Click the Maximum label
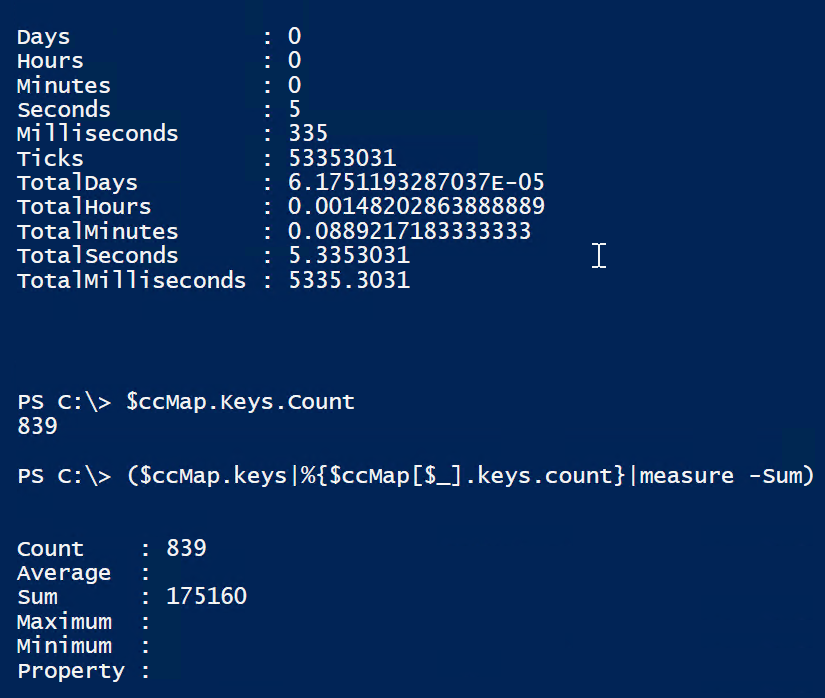Screen dimensions: 825x698 pyautogui.click(x=64, y=622)
